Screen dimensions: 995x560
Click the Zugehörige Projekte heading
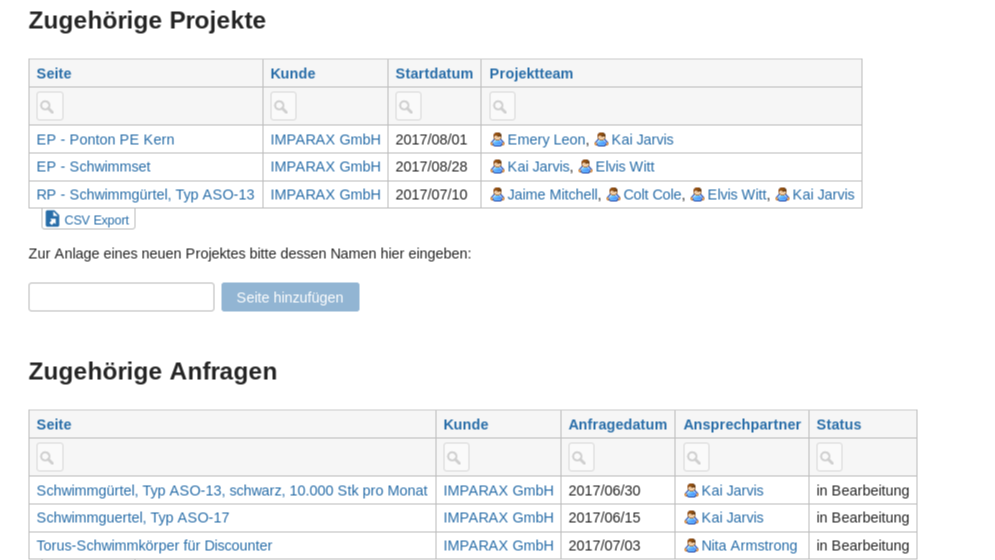pos(147,21)
